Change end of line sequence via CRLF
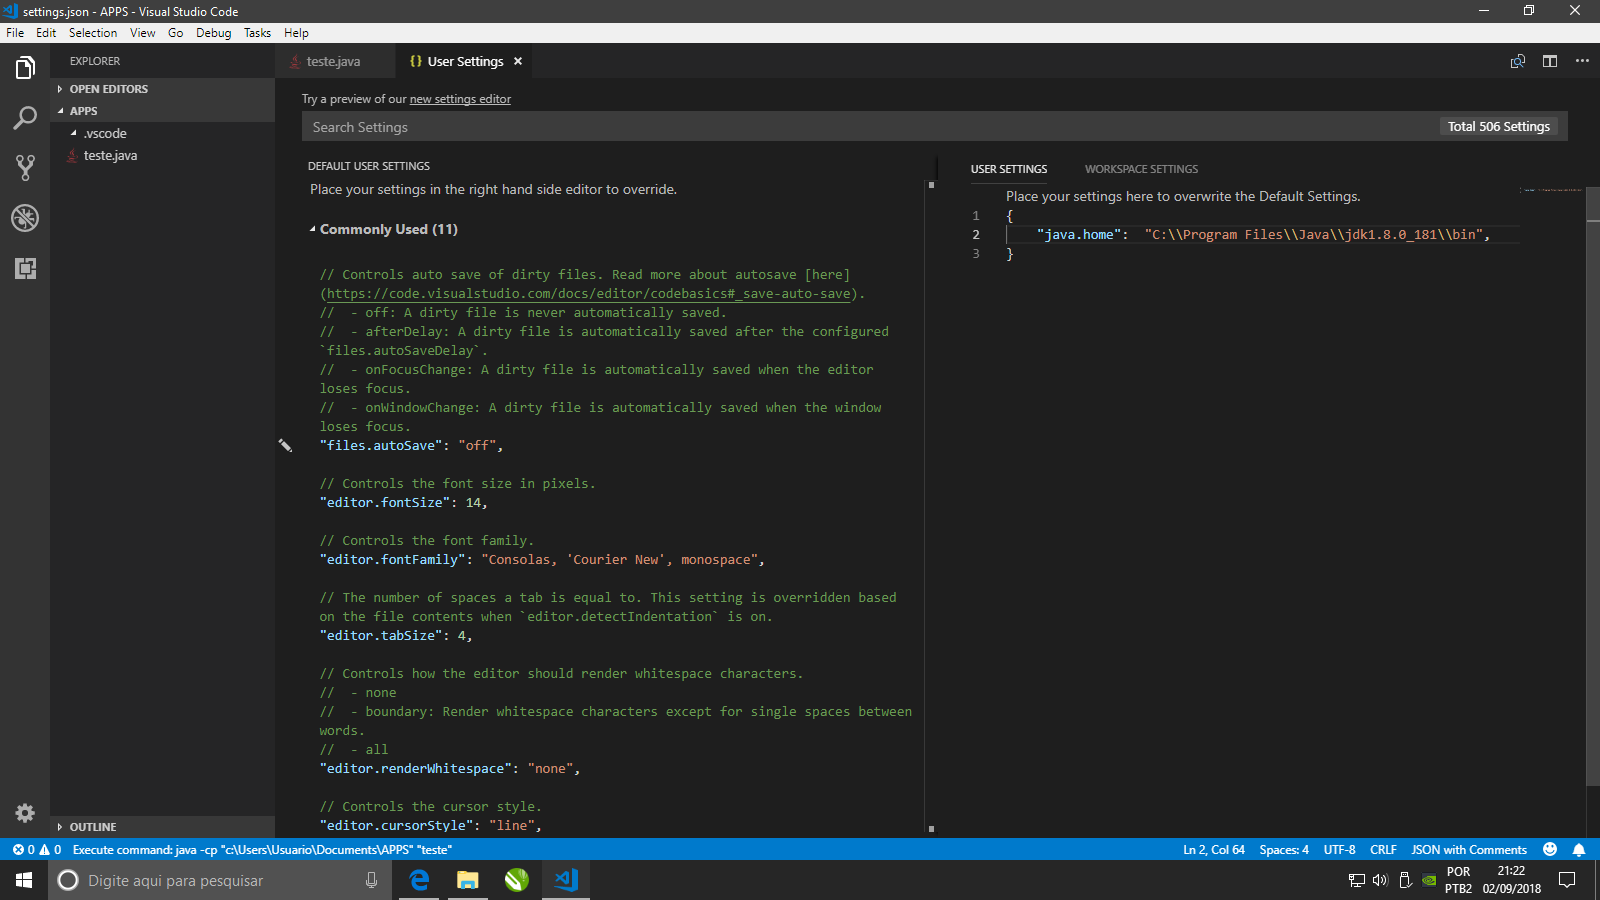 (x=1383, y=850)
